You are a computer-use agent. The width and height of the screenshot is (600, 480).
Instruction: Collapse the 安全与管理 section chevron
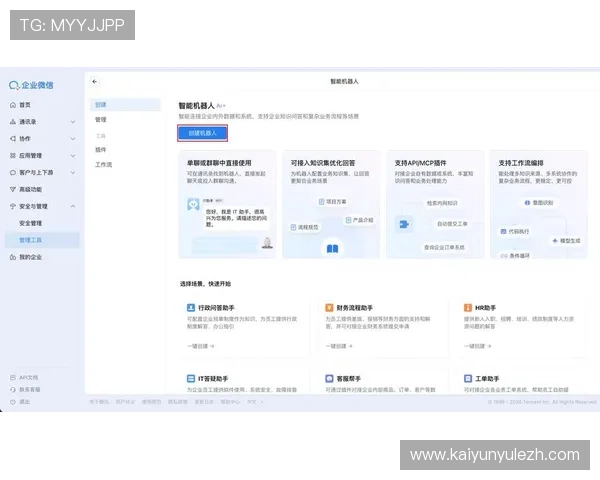[x=73, y=206]
